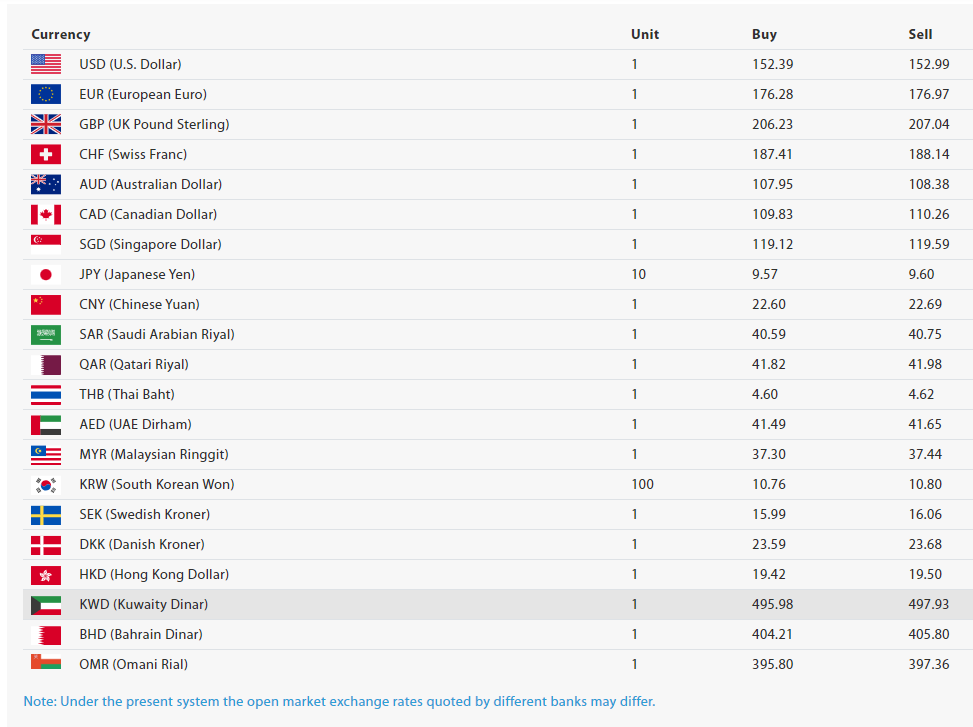The width and height of the screenshot is (973, 727).
Task: Select the South Korean flag icon
Action: tap(46, 484)
